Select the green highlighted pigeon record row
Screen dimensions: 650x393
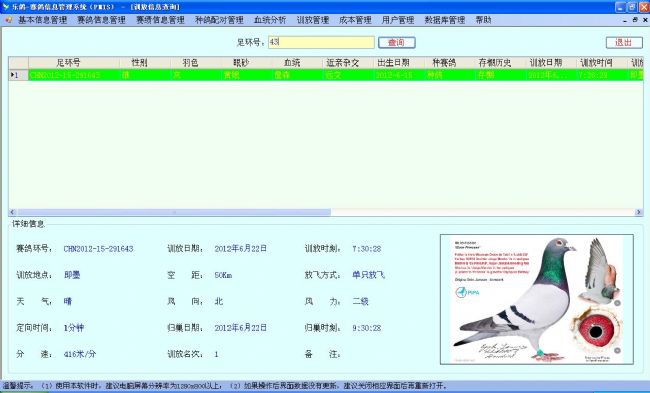326,75
